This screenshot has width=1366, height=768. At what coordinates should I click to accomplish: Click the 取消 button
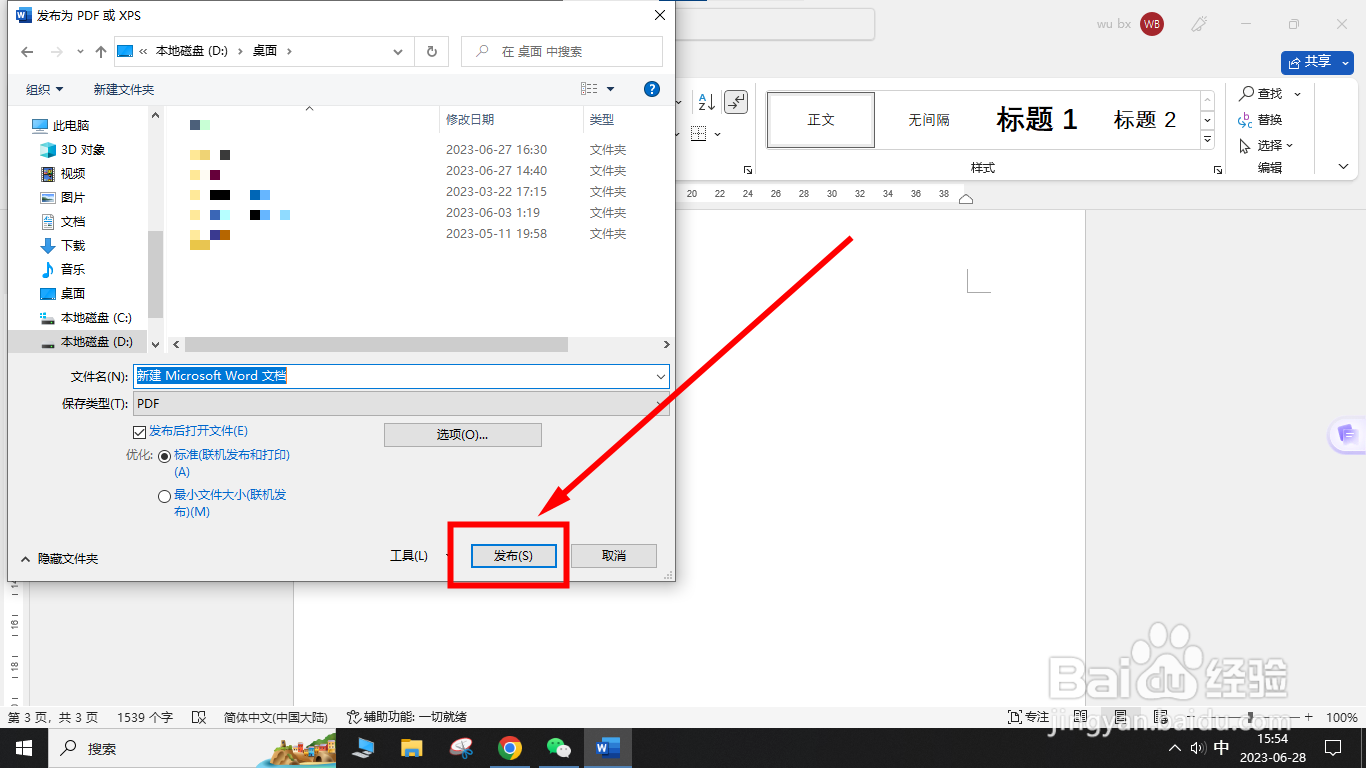click(x=614, y=556)
